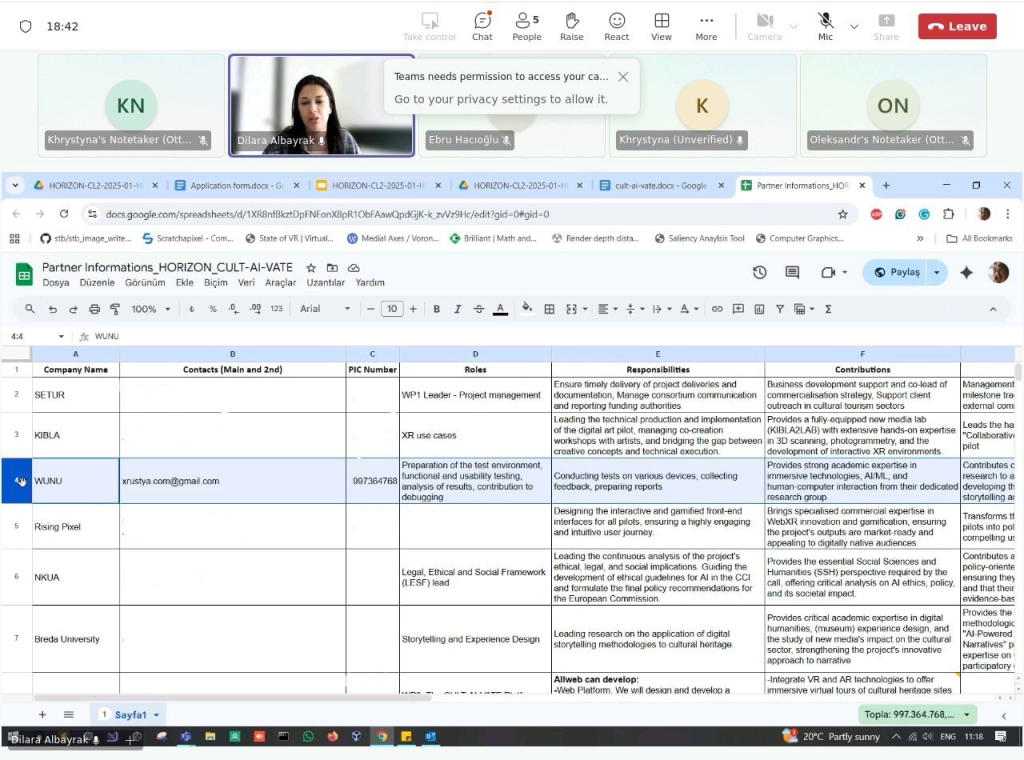Show more hidden bookmarks chevron

pyautogui.click(x=920, y=238)
